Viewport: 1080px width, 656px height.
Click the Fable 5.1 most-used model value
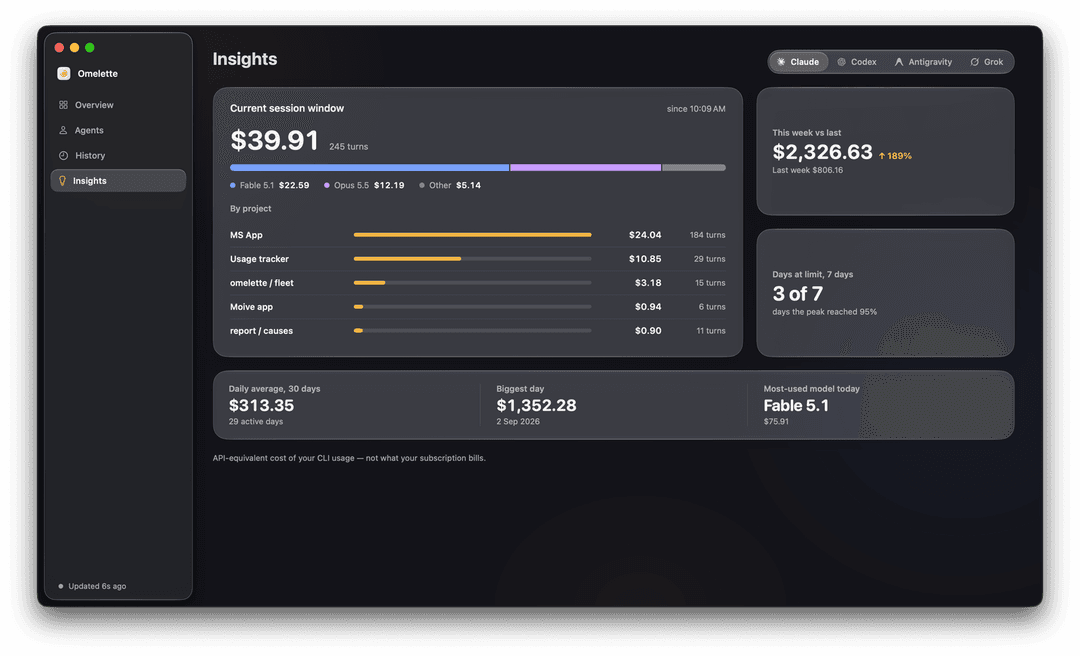point(796,405)
